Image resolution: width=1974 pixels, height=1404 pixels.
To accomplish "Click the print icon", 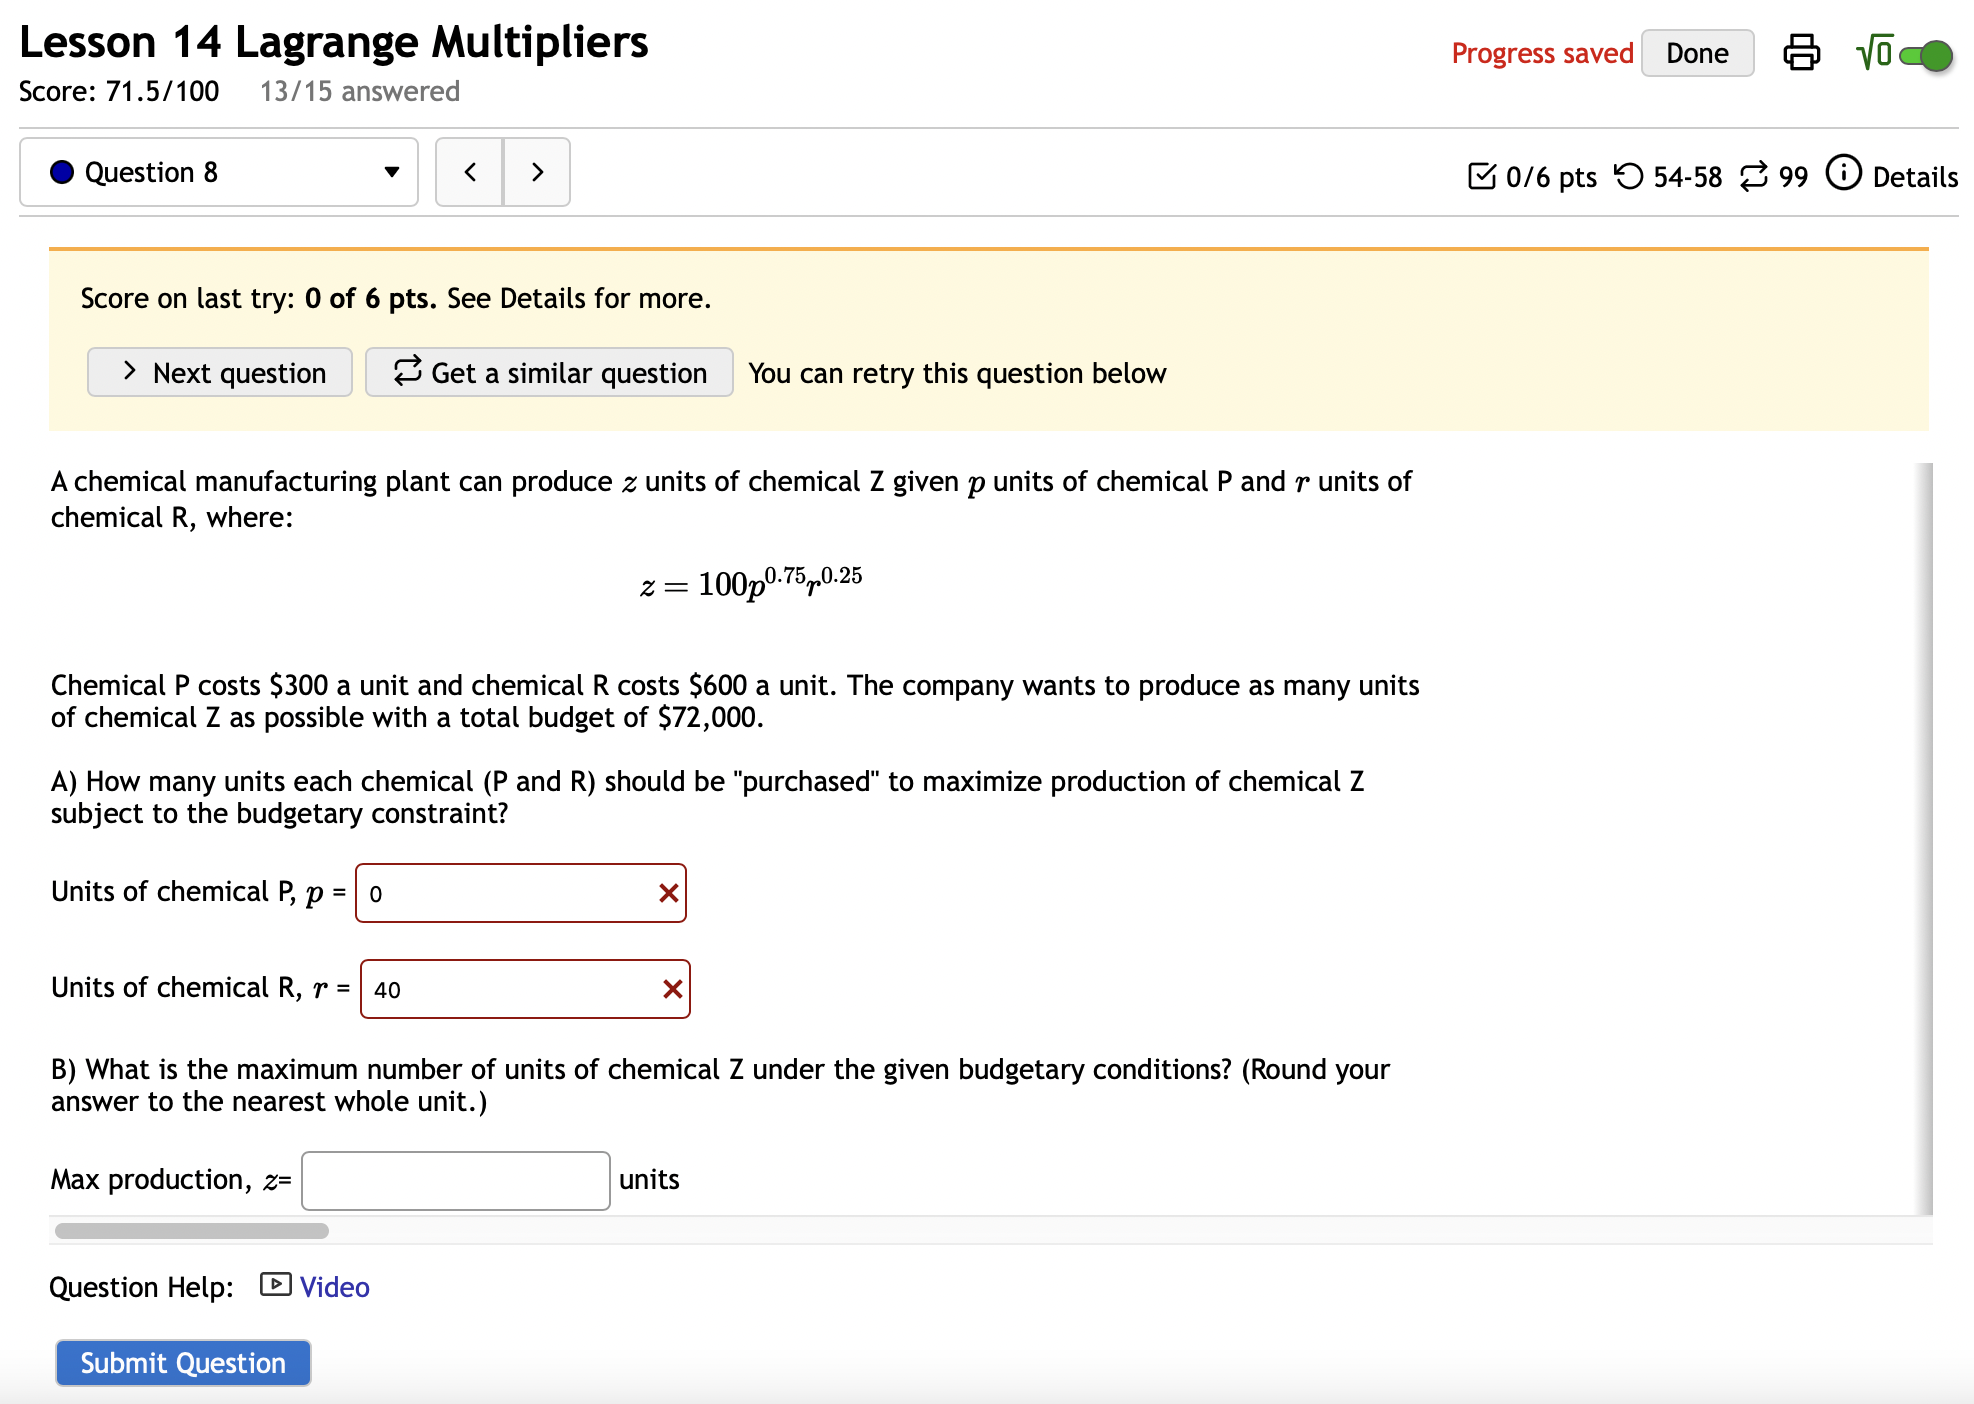I will tap(1803, 53).
